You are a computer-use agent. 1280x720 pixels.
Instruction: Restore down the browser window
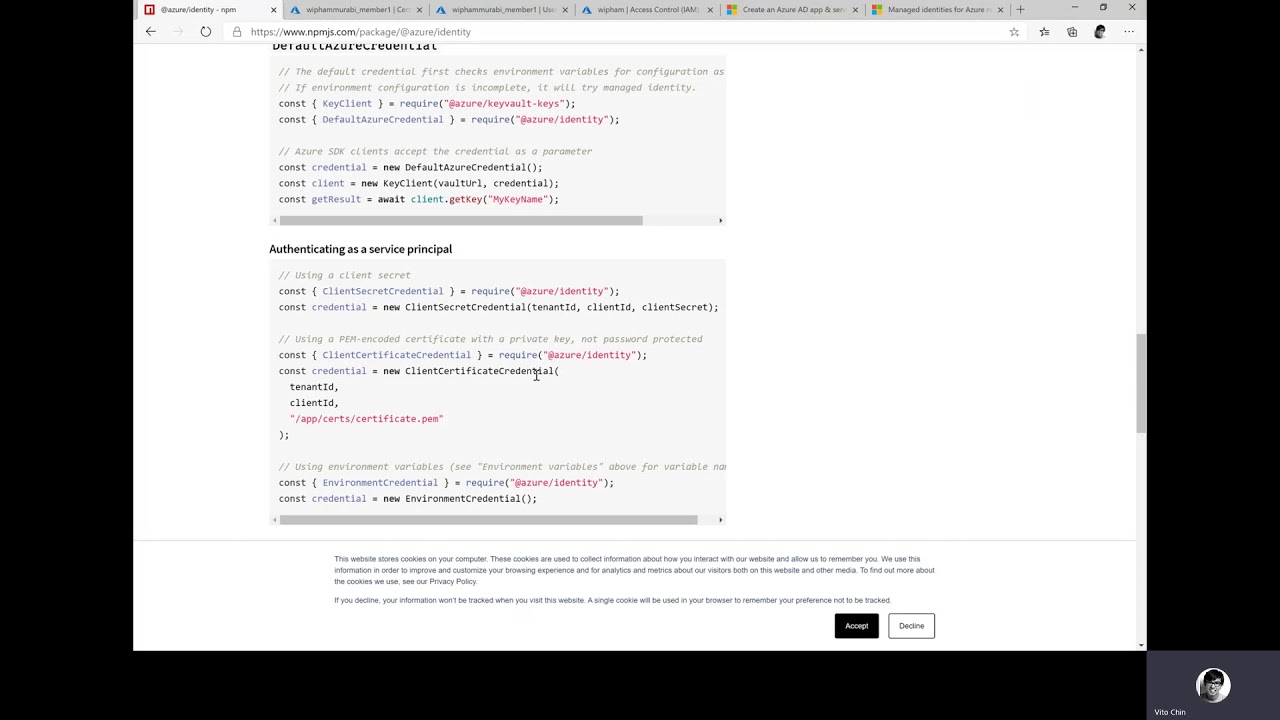(x=1103, y=8)
